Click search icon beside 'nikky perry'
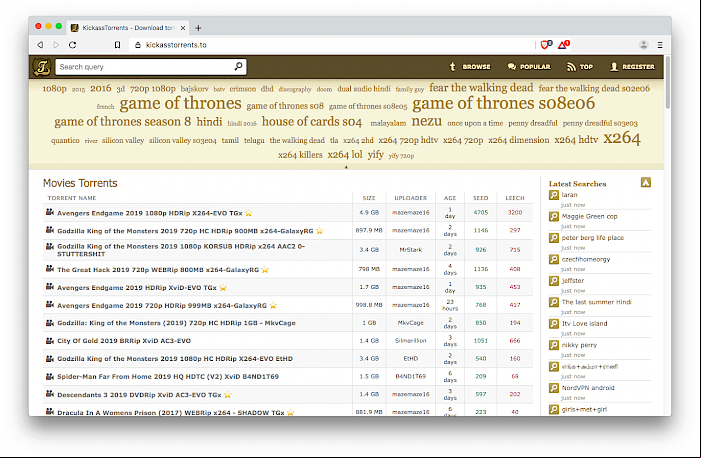This screenshot has height=458, width=701. 554,345
